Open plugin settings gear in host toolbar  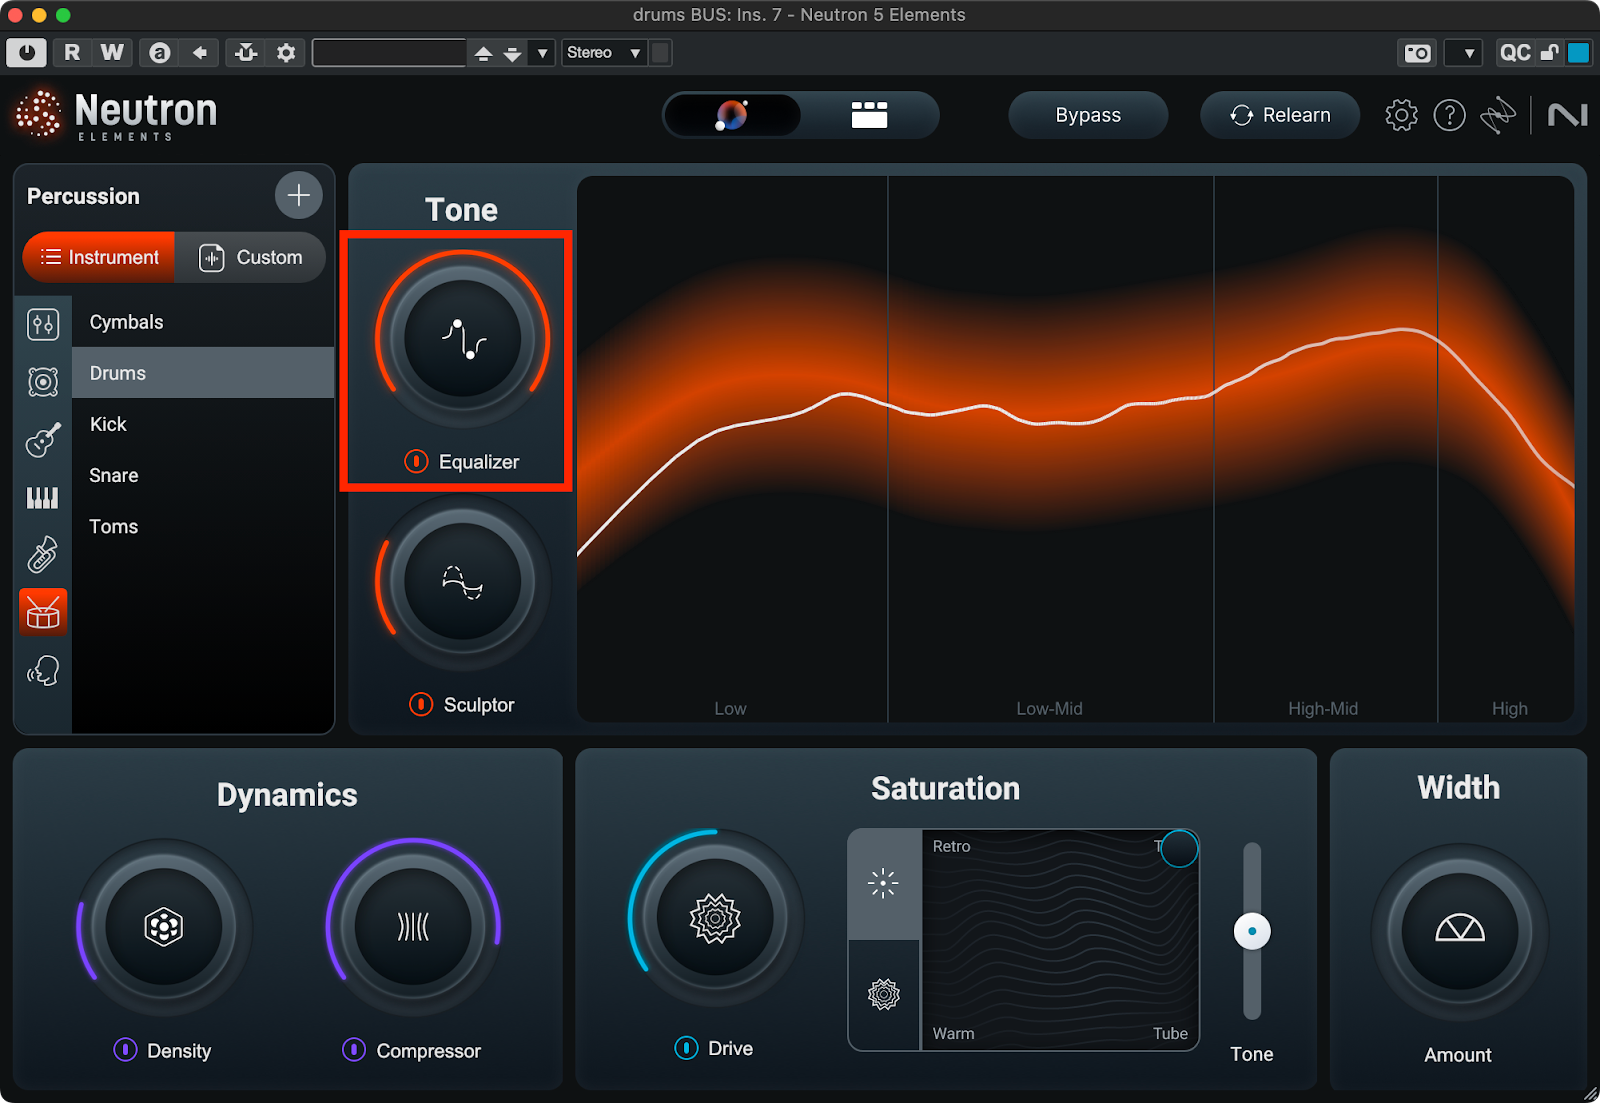[x=287, y=53]
